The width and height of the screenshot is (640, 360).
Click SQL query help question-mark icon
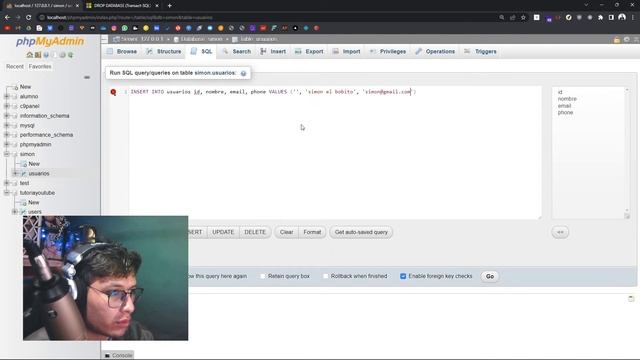[243, 73]
